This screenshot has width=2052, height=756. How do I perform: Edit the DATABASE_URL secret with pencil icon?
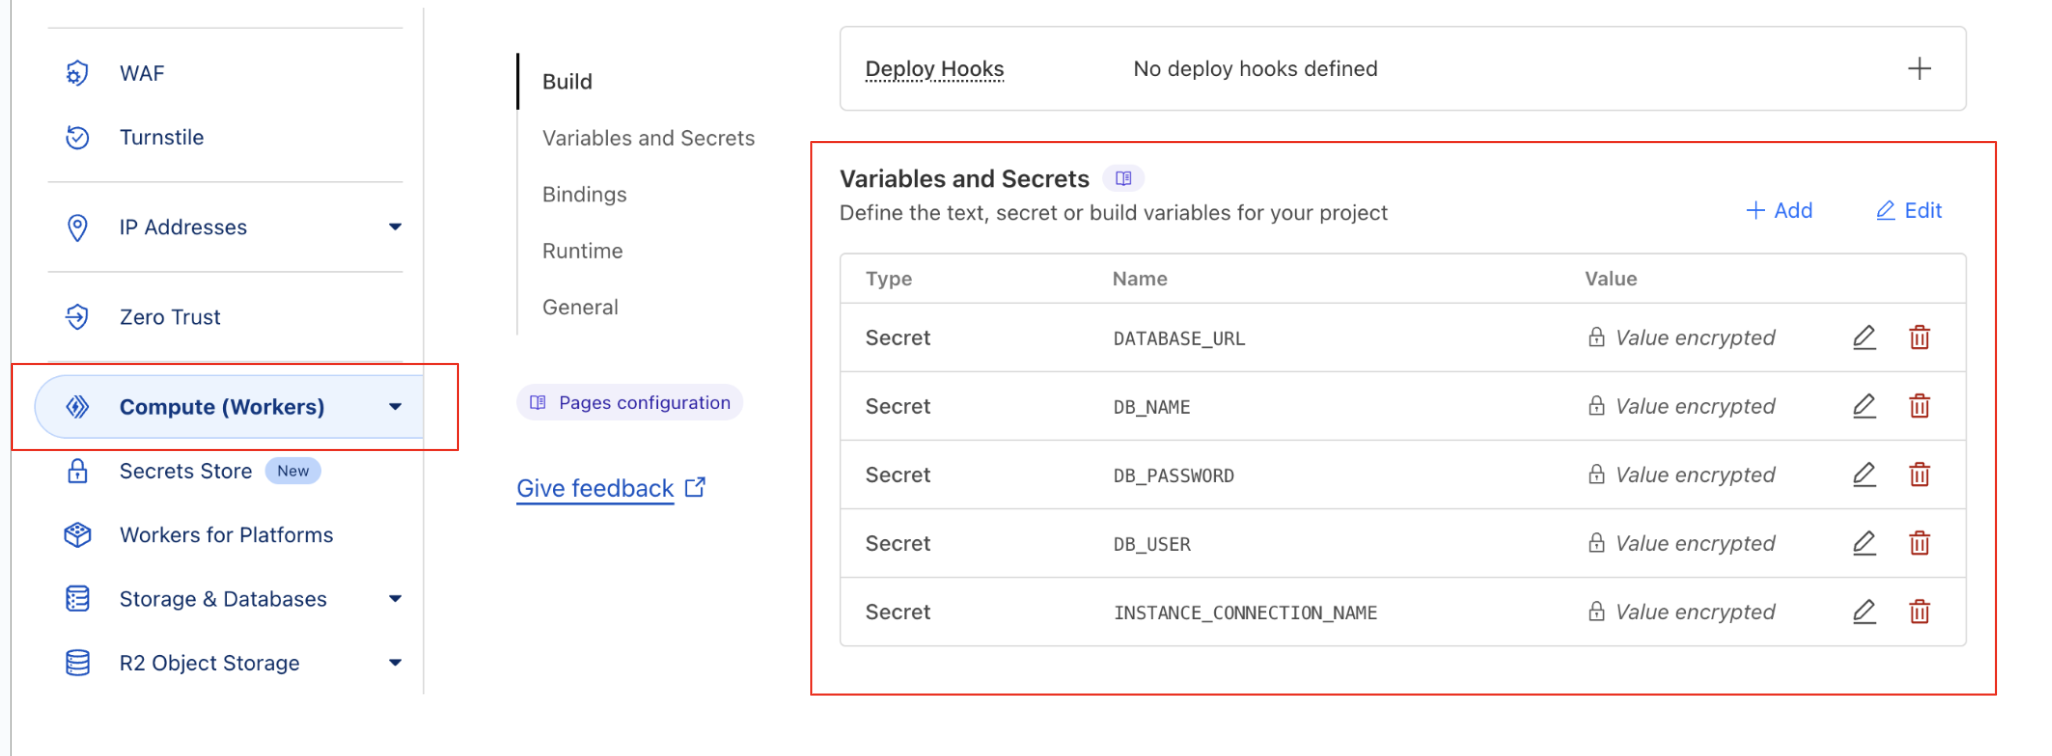coord(1863,337)
